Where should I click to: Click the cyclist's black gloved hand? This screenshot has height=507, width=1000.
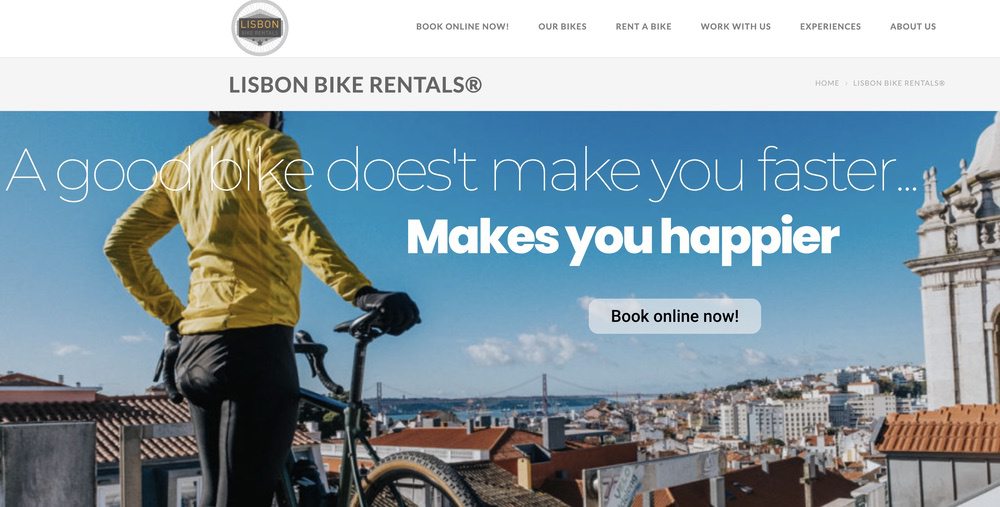(x=388, y=309)
